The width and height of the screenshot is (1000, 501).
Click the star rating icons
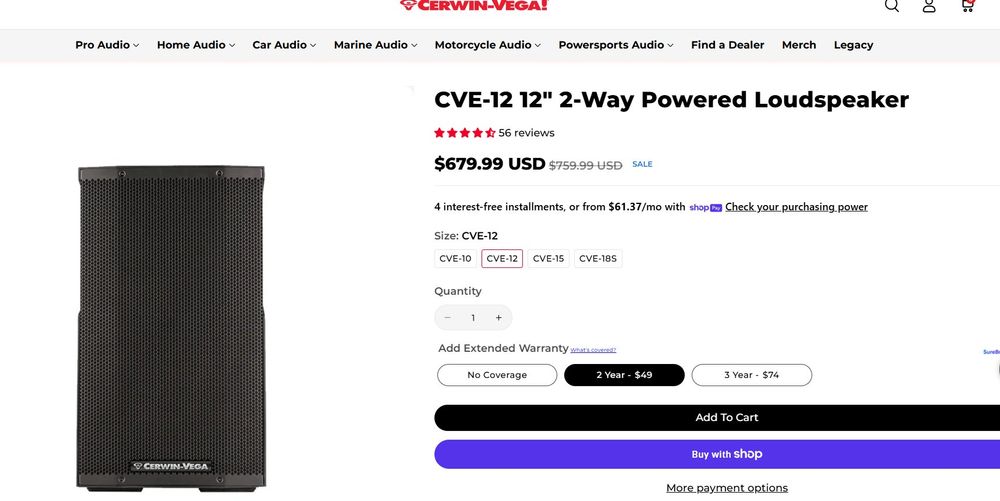click(465, 133)
